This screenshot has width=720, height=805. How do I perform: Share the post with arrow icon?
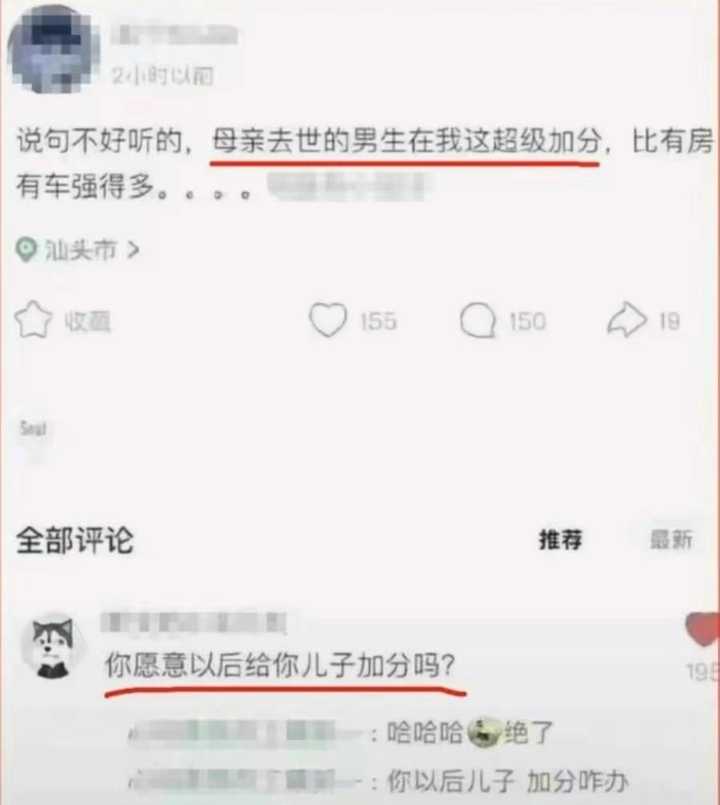point(627,320)
